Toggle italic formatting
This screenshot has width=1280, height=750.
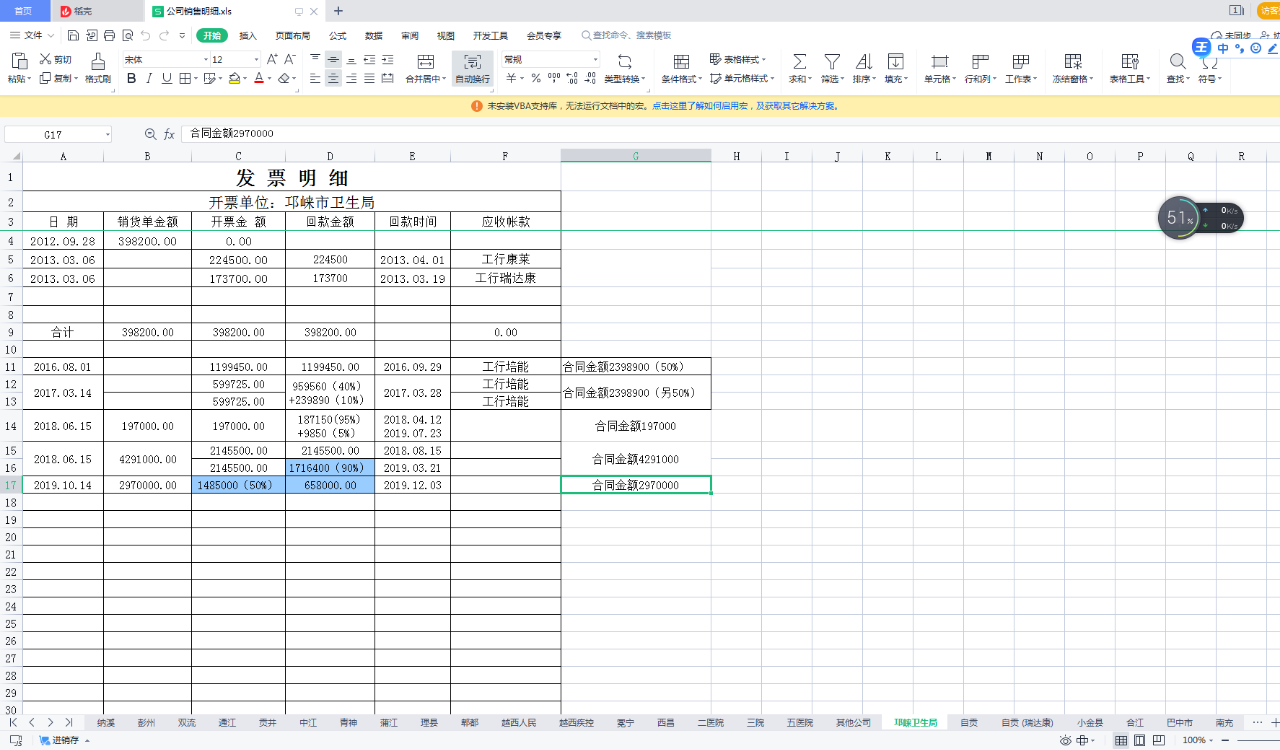point(149,78)
